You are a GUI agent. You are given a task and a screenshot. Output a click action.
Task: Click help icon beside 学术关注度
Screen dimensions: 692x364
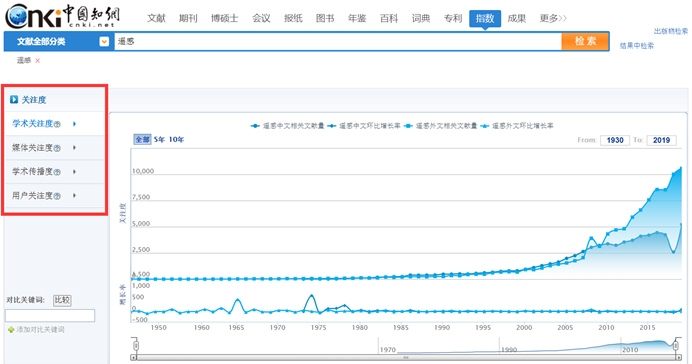57,124
